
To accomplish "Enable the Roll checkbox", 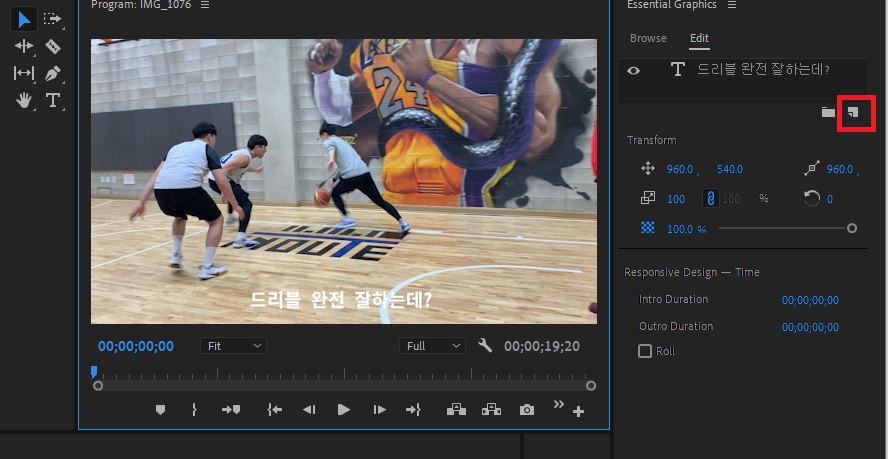I will 645,351.
